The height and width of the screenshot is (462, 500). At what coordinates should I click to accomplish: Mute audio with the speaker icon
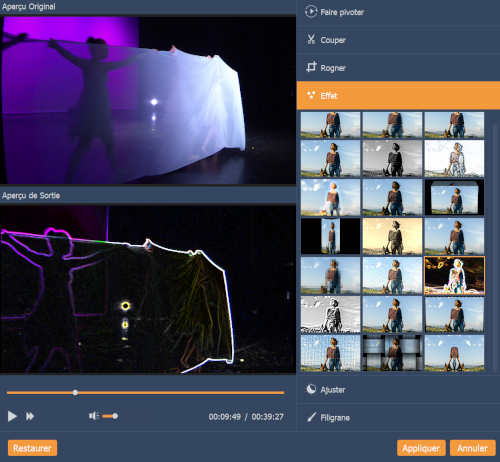94,416
